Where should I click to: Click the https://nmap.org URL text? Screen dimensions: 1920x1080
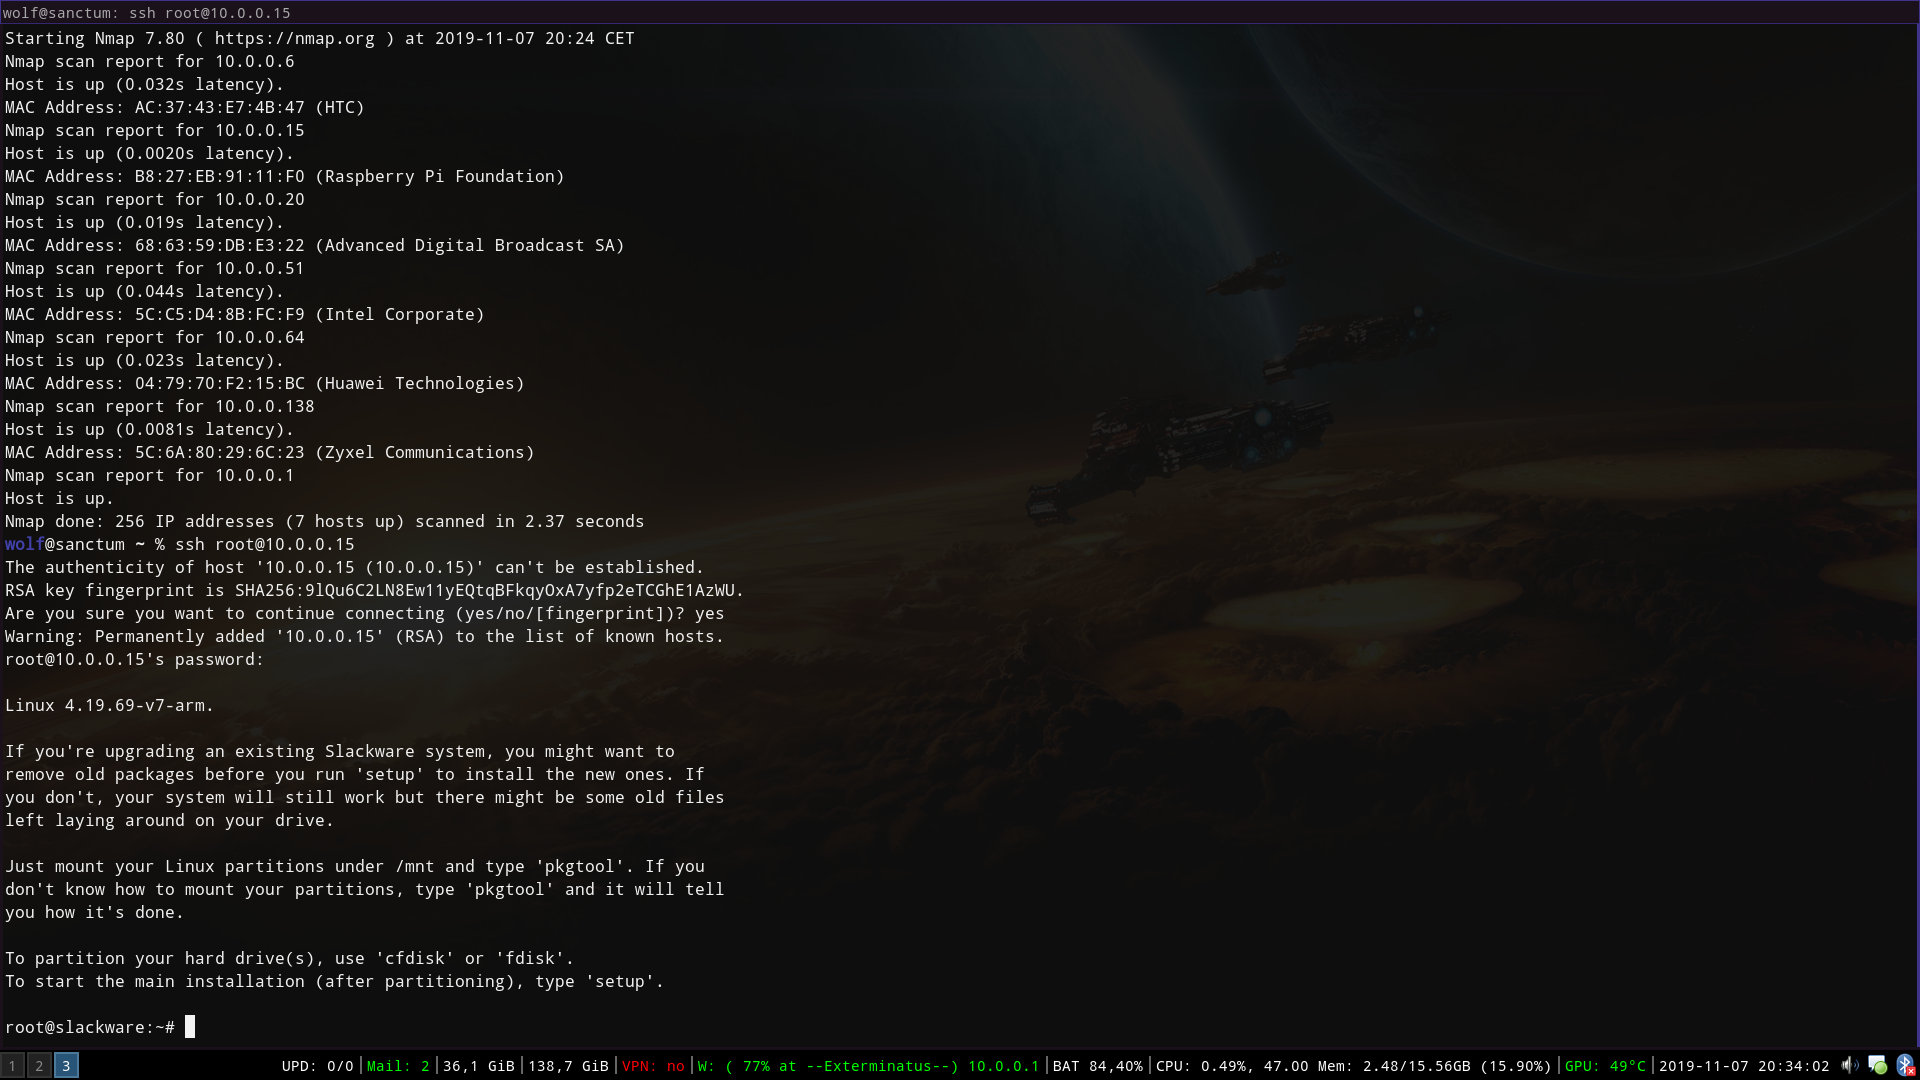(x=295, y=38)
